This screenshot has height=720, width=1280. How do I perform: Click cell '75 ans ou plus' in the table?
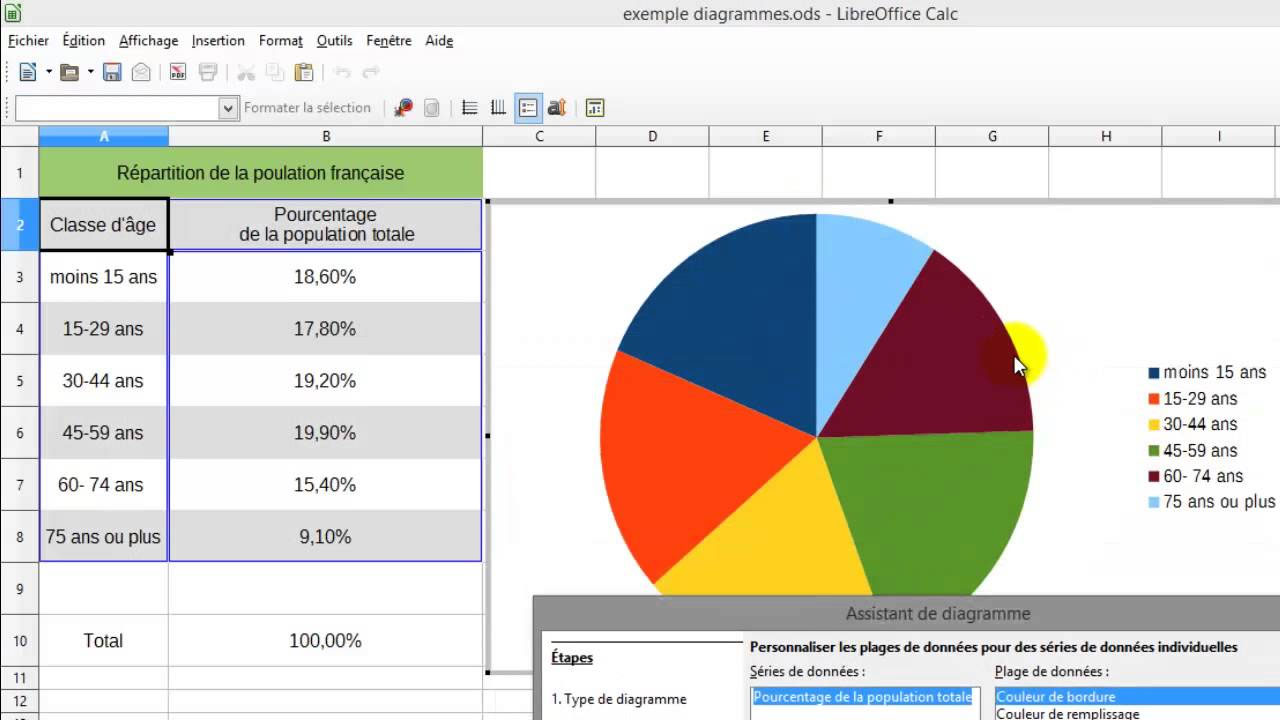[x=103, y=537]
